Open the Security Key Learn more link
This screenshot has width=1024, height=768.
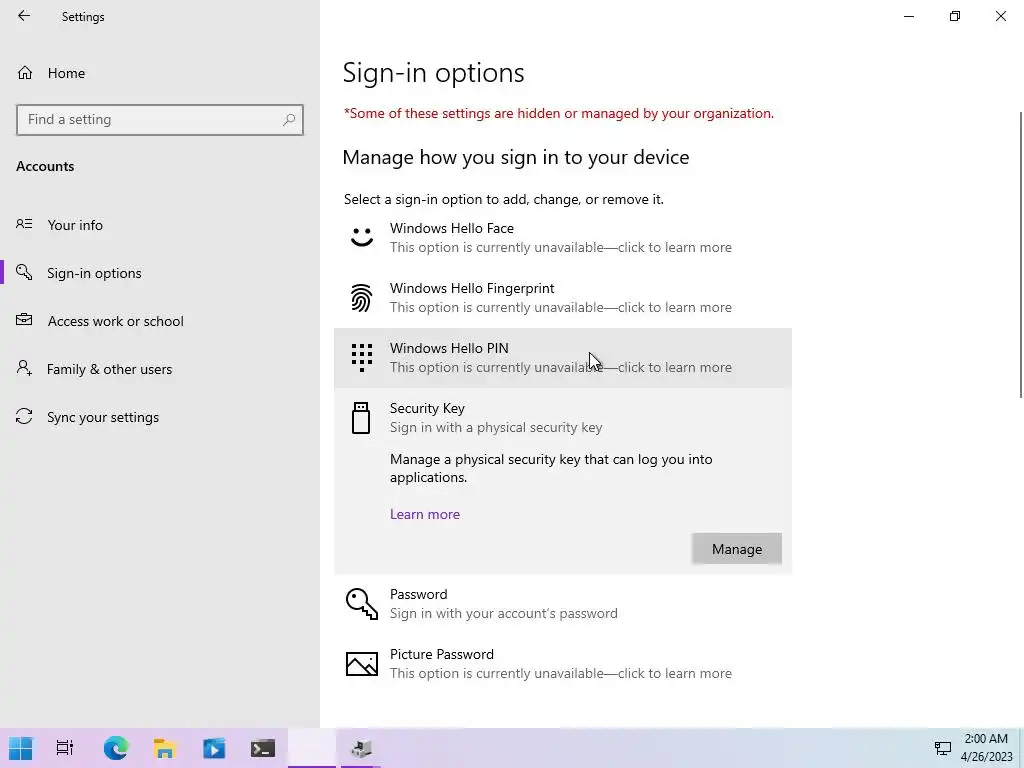tap(425, 514)
